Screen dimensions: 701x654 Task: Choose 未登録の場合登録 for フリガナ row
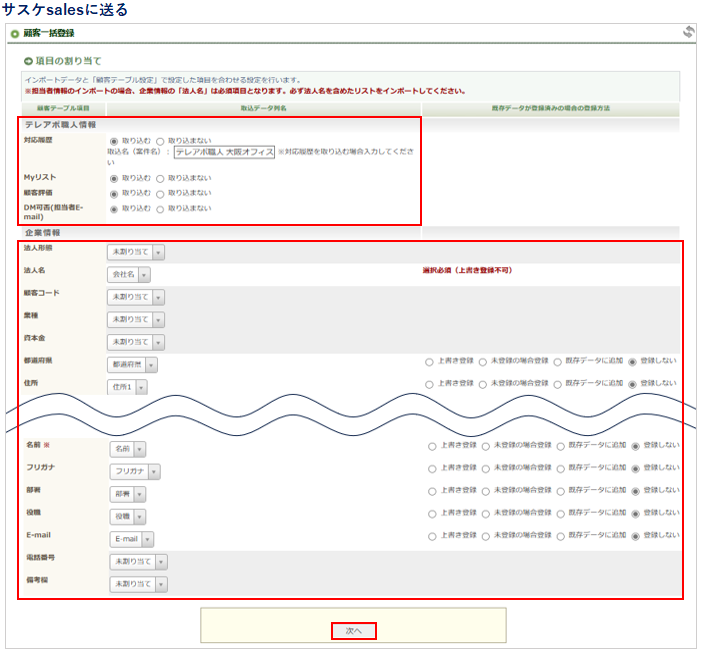point(486,469)
